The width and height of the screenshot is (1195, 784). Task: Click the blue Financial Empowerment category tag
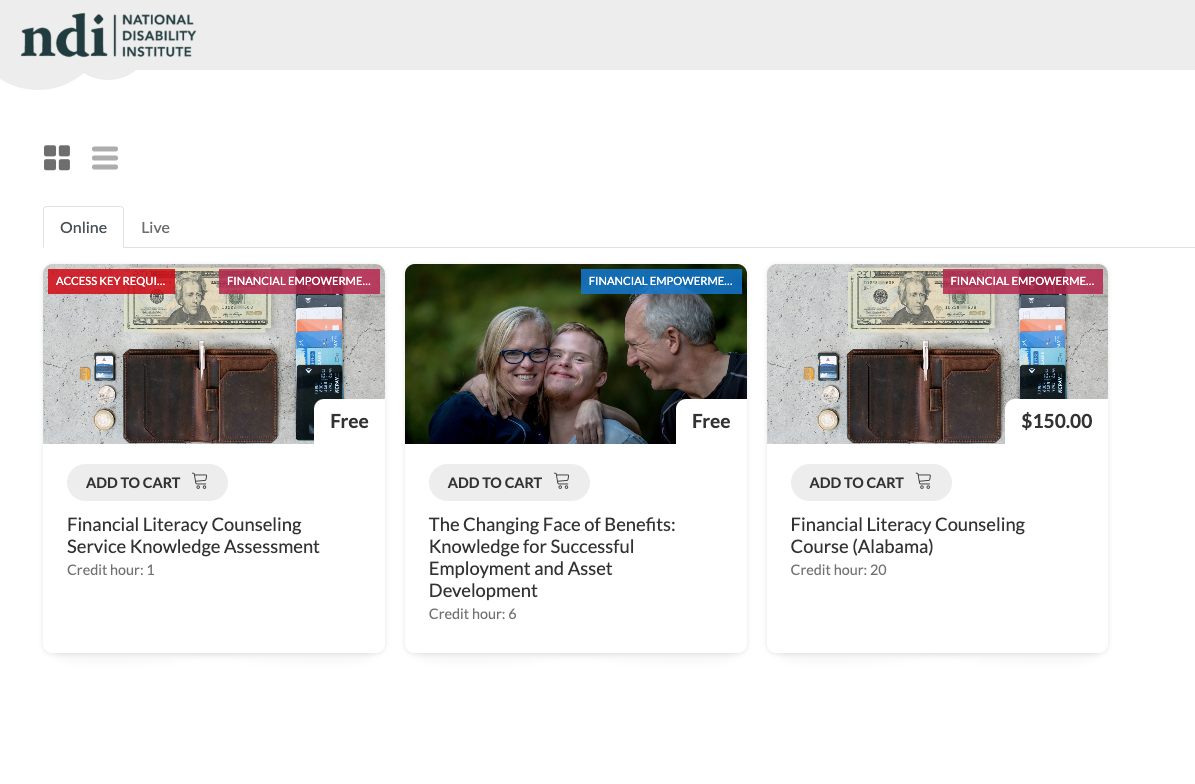point(661,281)
